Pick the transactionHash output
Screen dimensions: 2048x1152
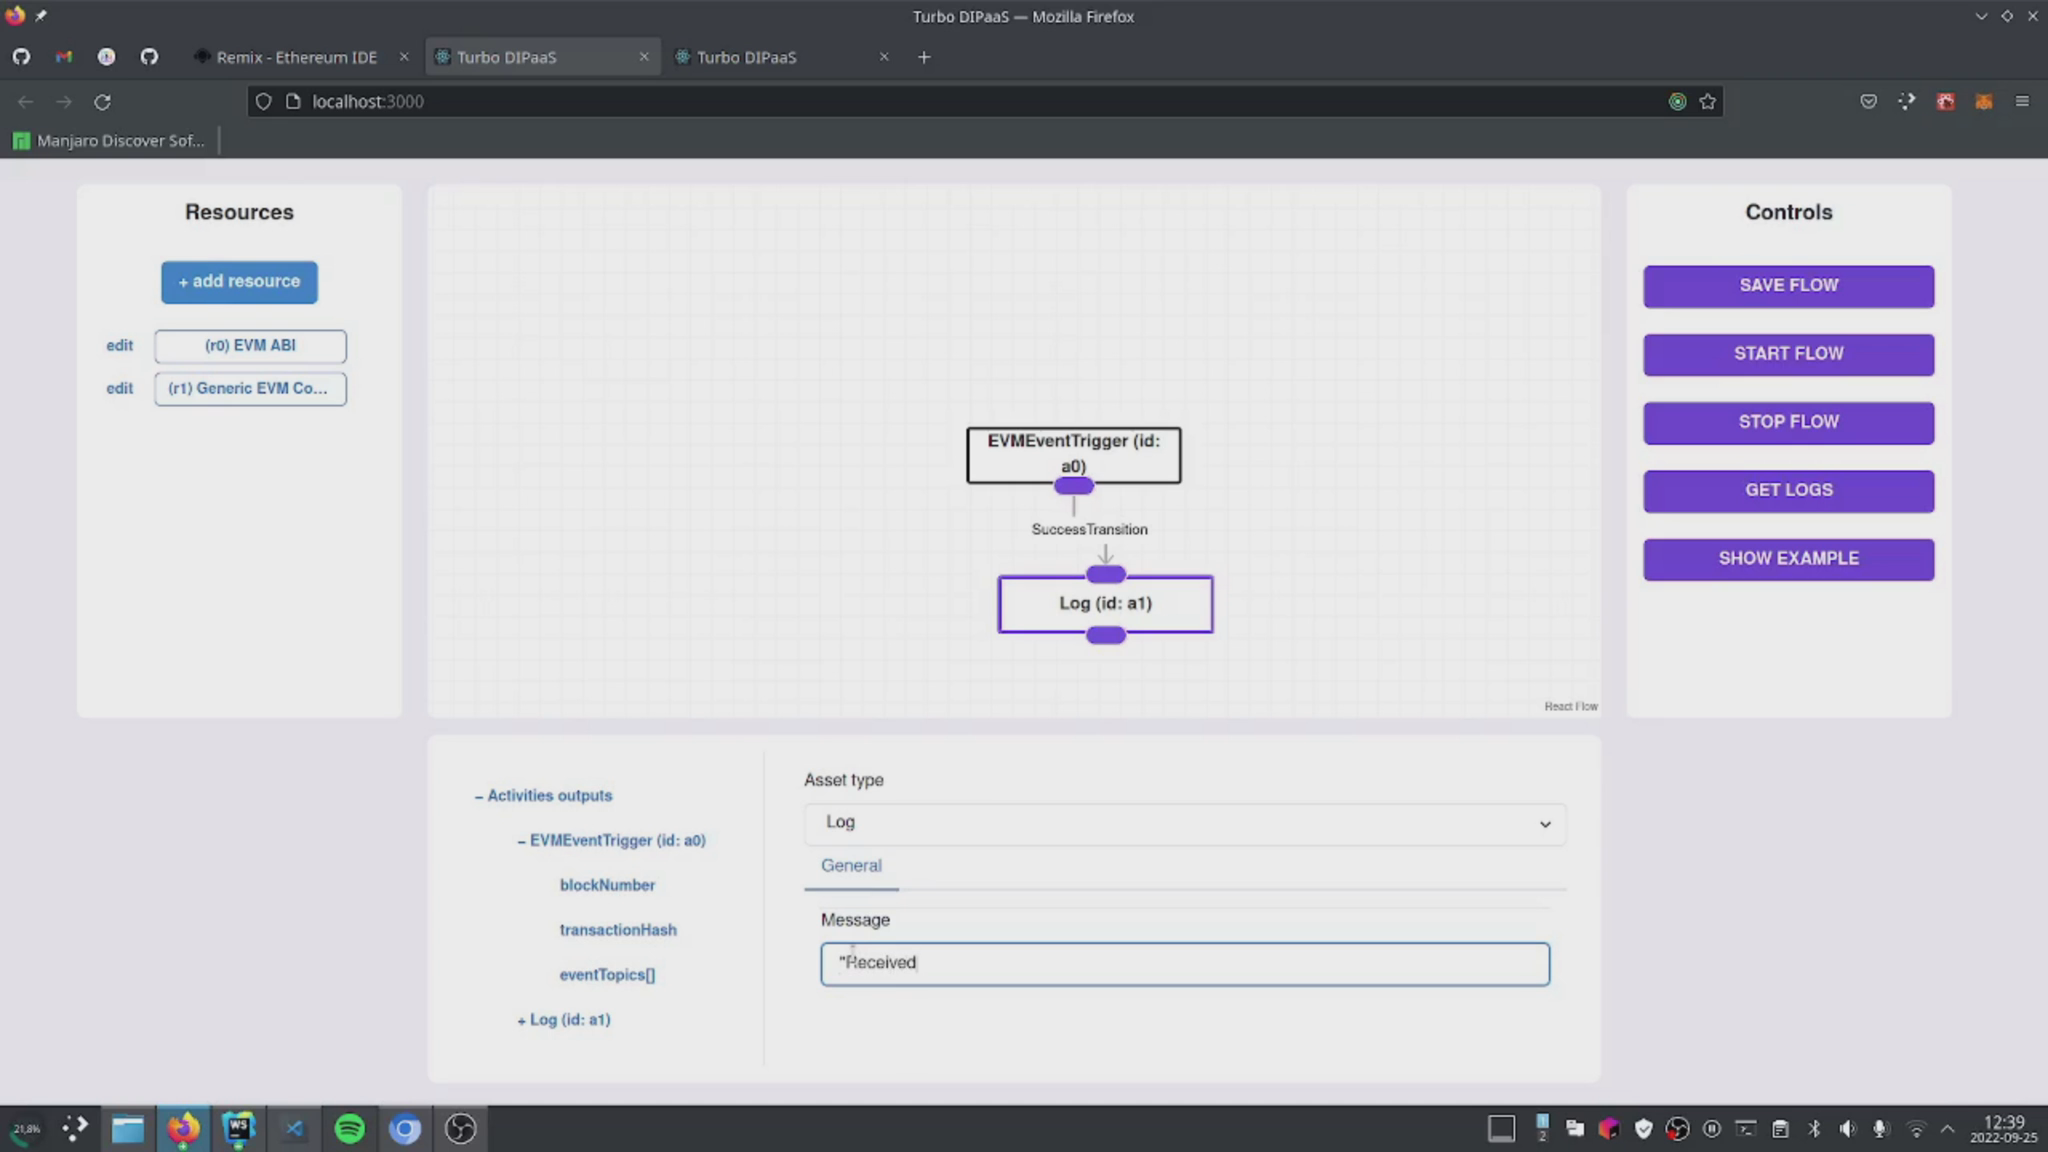[618, 930]
